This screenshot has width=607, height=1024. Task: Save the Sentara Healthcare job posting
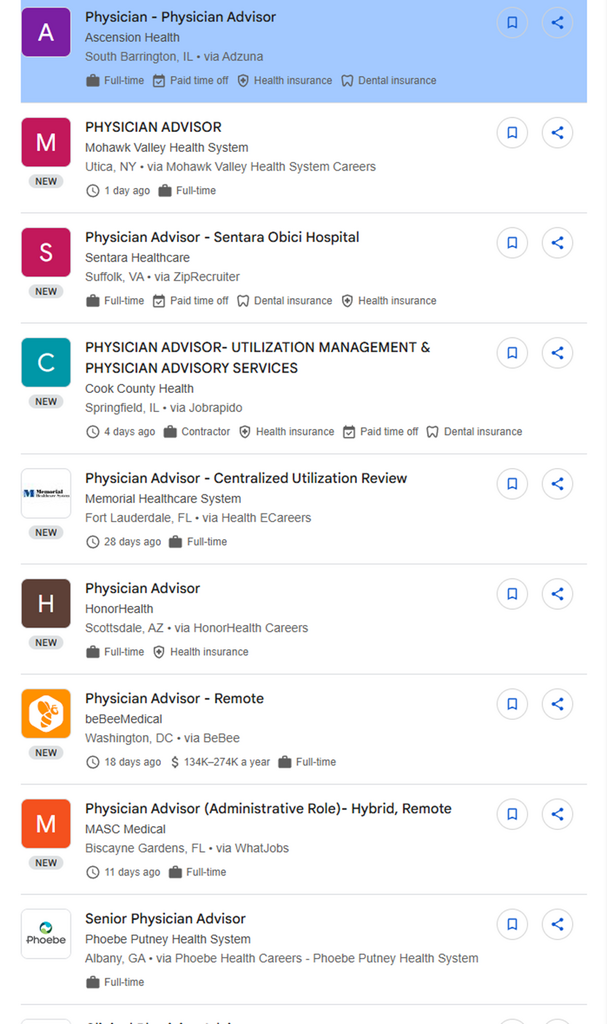[512, 243]
